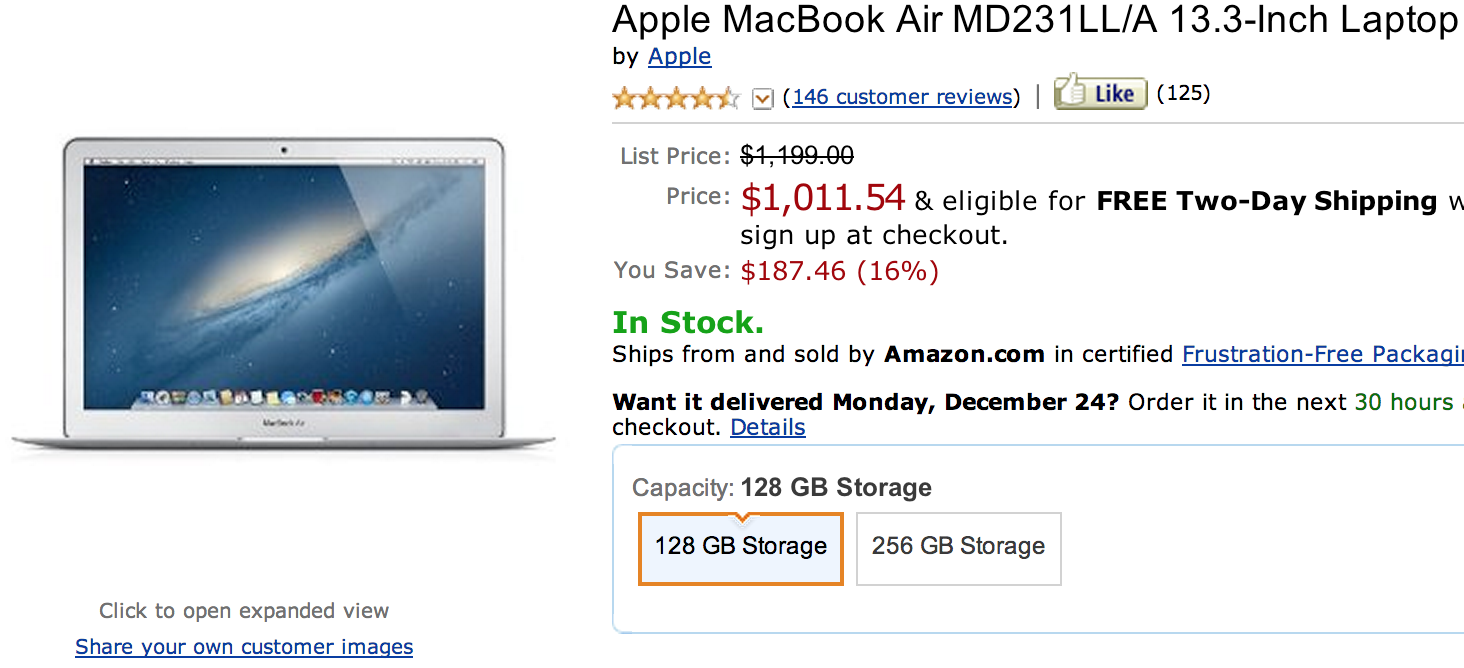Open the 146 customer reviews link
The image size is (1464, 668).
coord(902,97)
